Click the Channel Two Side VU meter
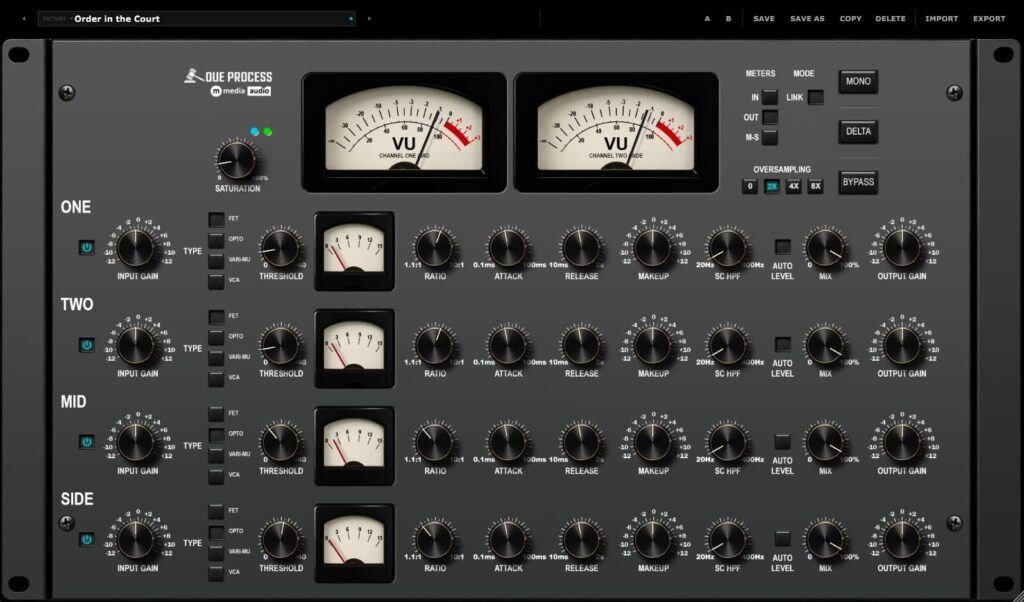Viewport: 1024px width, 602px height. click(x=616, y=132)
